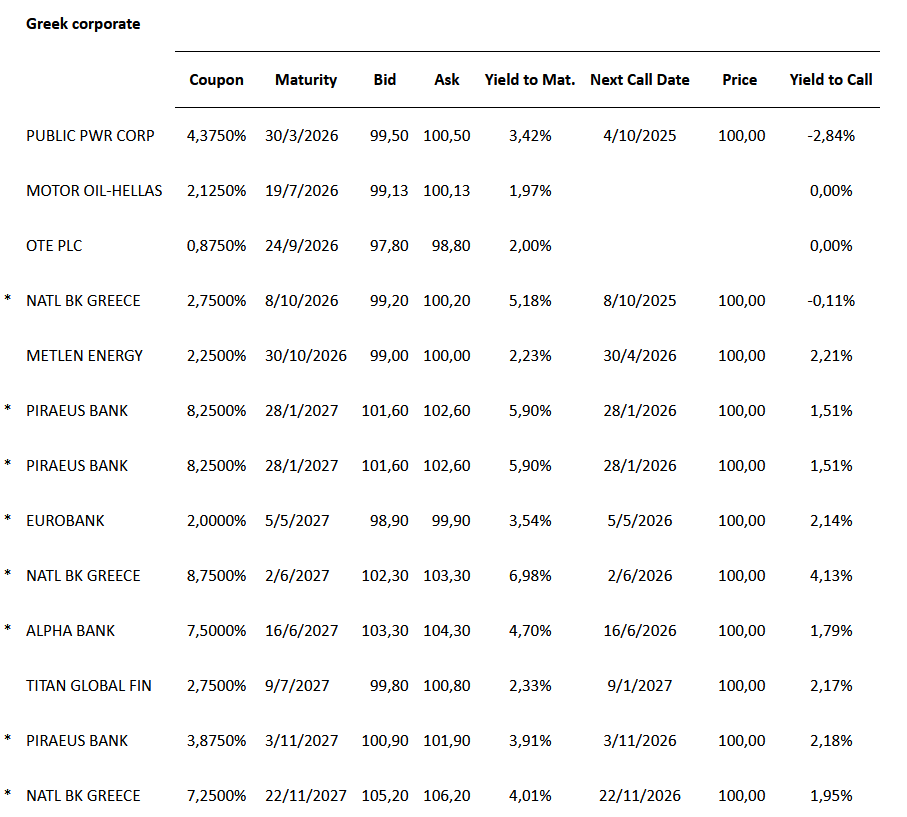Click the 6,98% yield to maturity cell
907x817 pixels.
coord(530,576)
